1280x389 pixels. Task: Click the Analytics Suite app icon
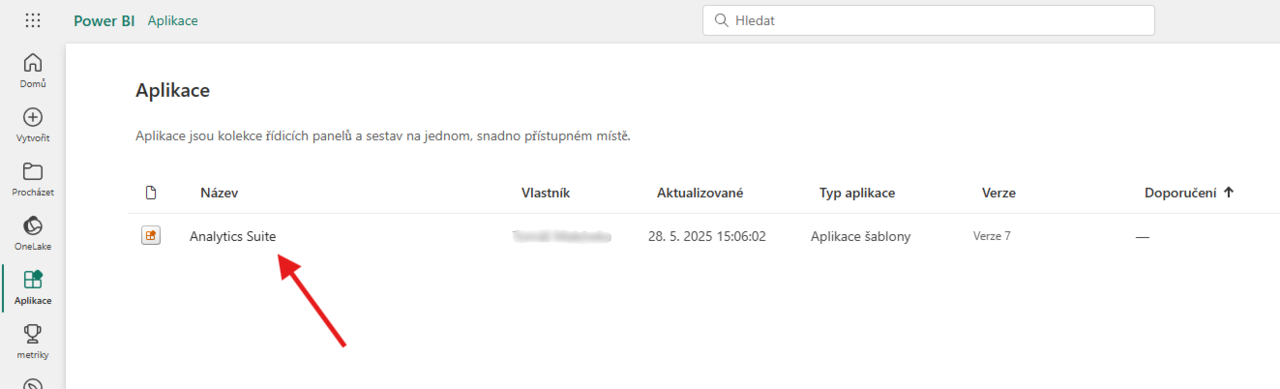(x=150, y=236)
